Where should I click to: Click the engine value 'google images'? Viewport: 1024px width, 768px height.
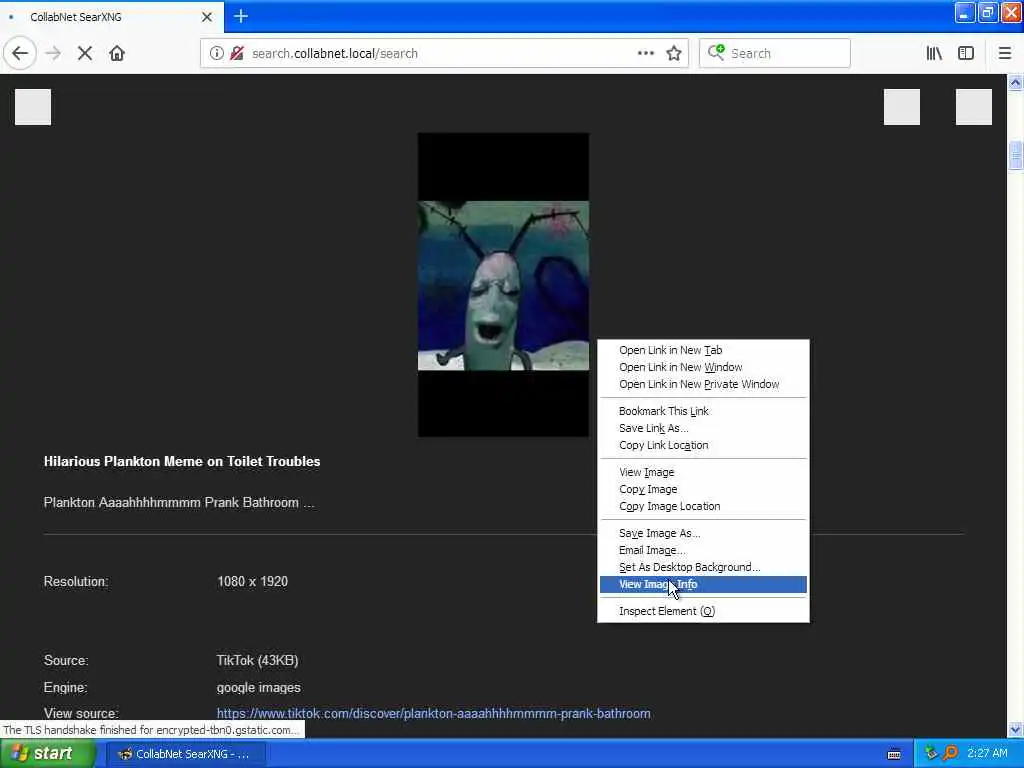click(259, 687)
